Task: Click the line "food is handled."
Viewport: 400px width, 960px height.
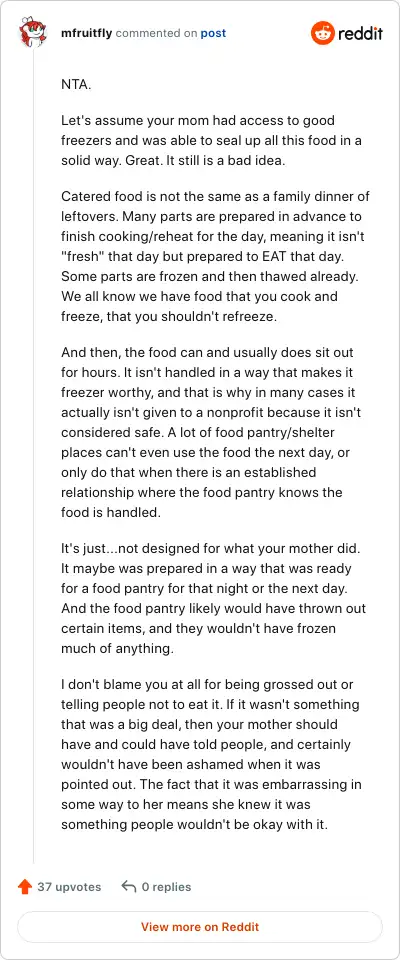Action: click(x=111, y=512)
